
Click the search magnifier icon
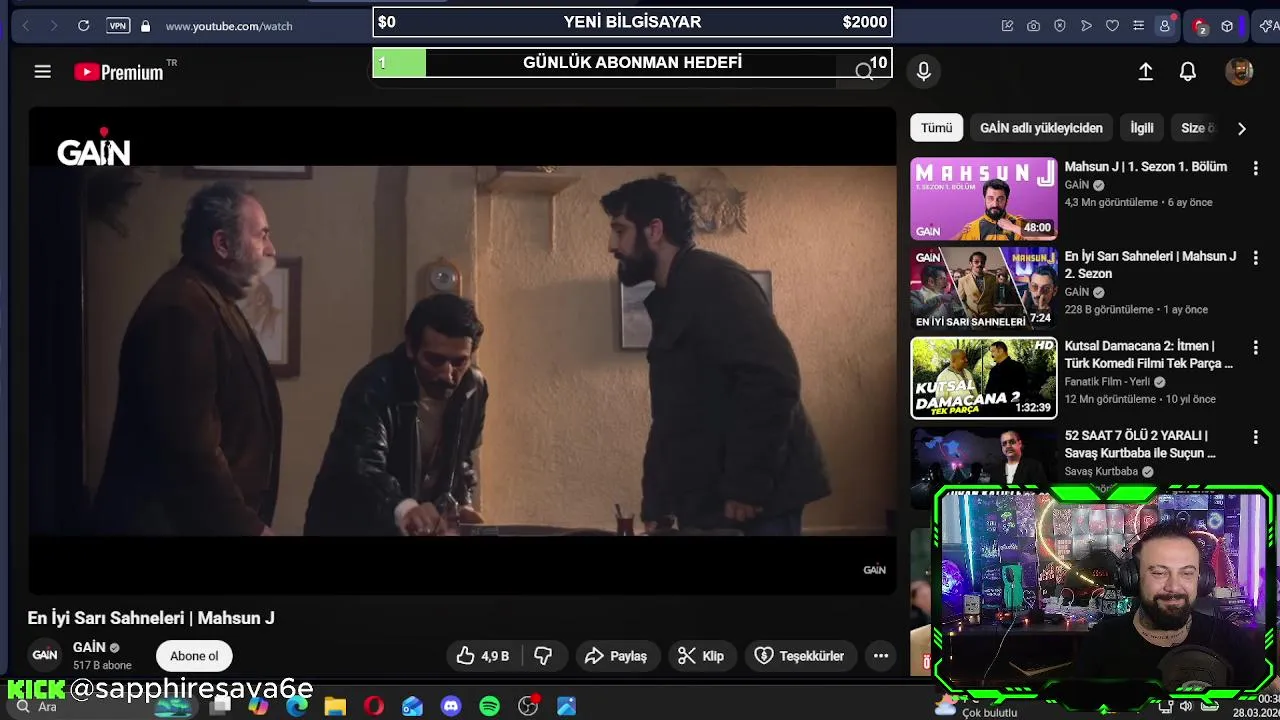(x=864, y=71)
